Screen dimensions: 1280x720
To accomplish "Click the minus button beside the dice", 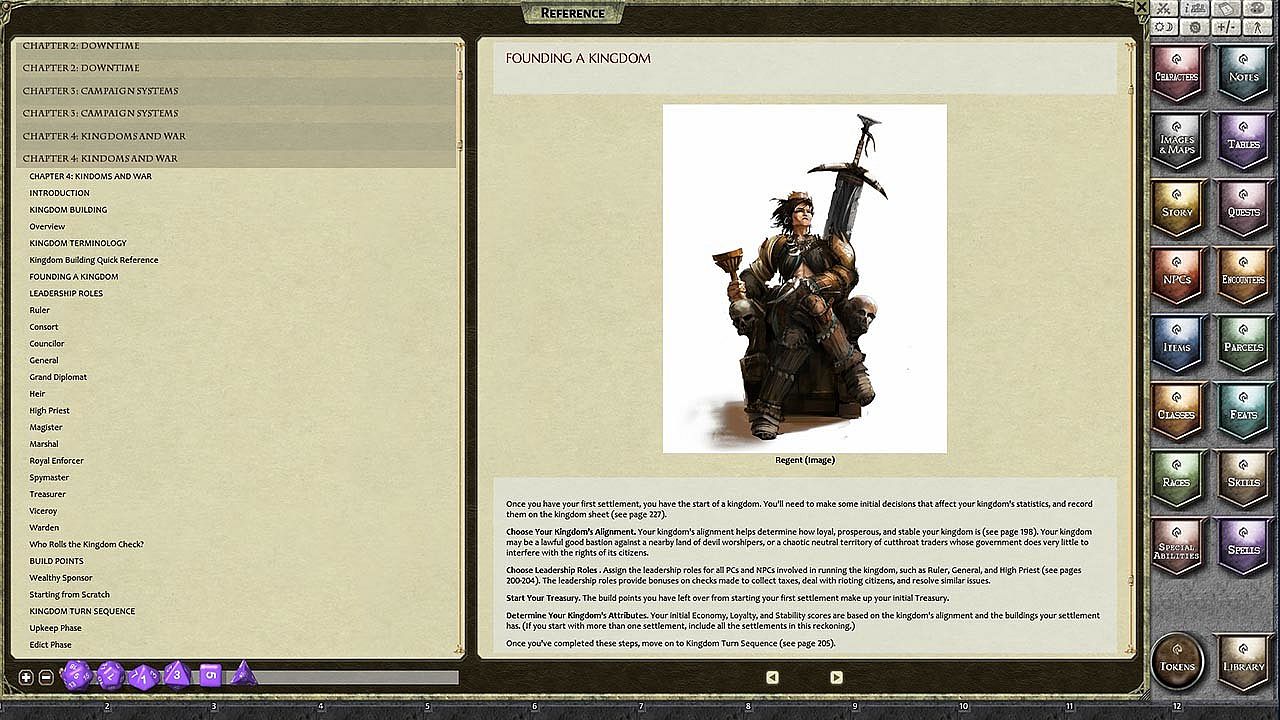I will coord(46,677).
